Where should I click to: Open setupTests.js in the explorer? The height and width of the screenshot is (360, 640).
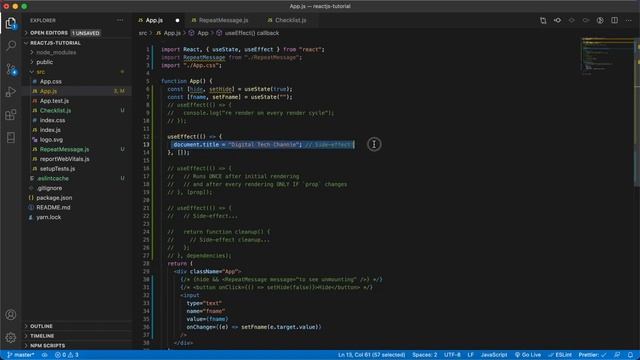tap(57, 169)
